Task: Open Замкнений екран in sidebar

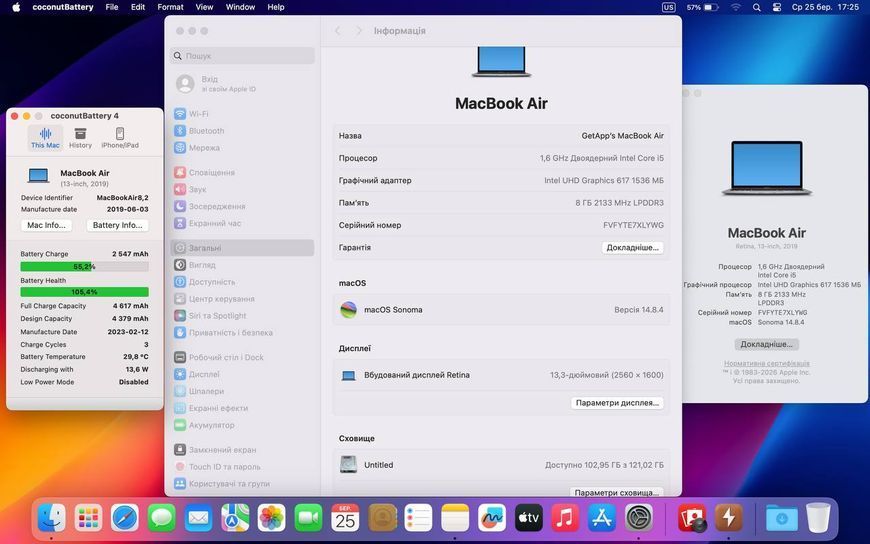Action: (x=242, y=450)
